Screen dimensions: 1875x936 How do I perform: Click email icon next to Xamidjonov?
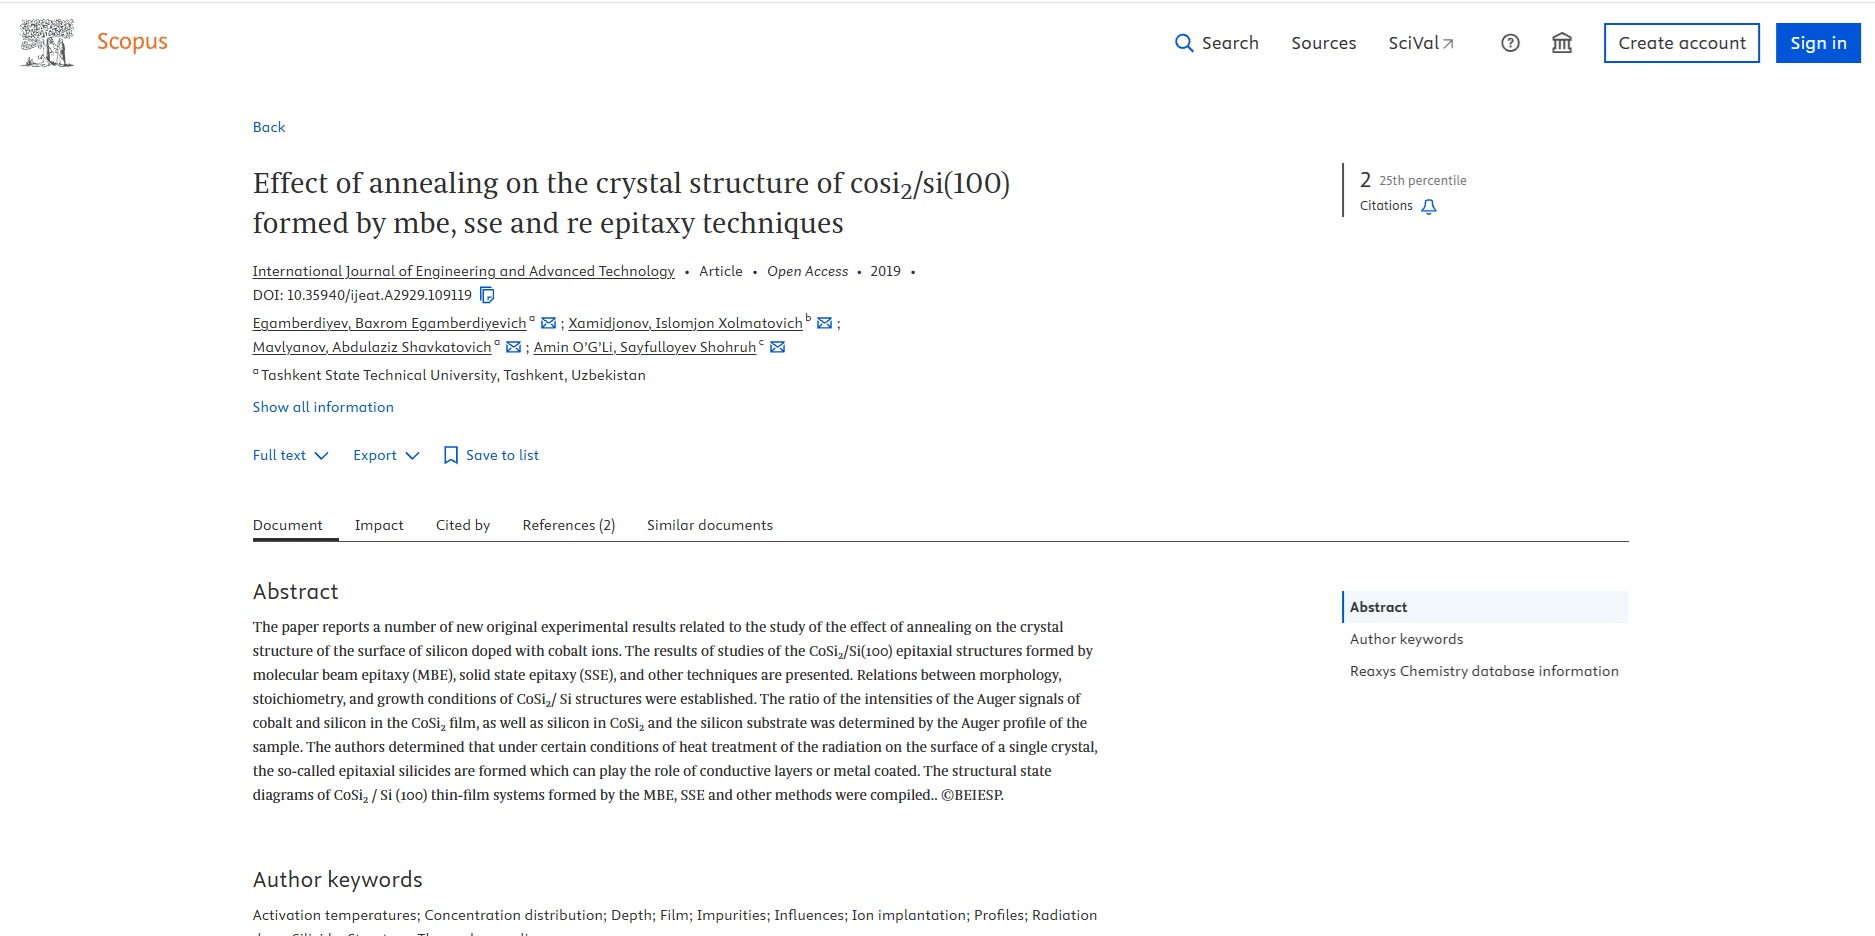pyautogui.click(x=824, y=323)
